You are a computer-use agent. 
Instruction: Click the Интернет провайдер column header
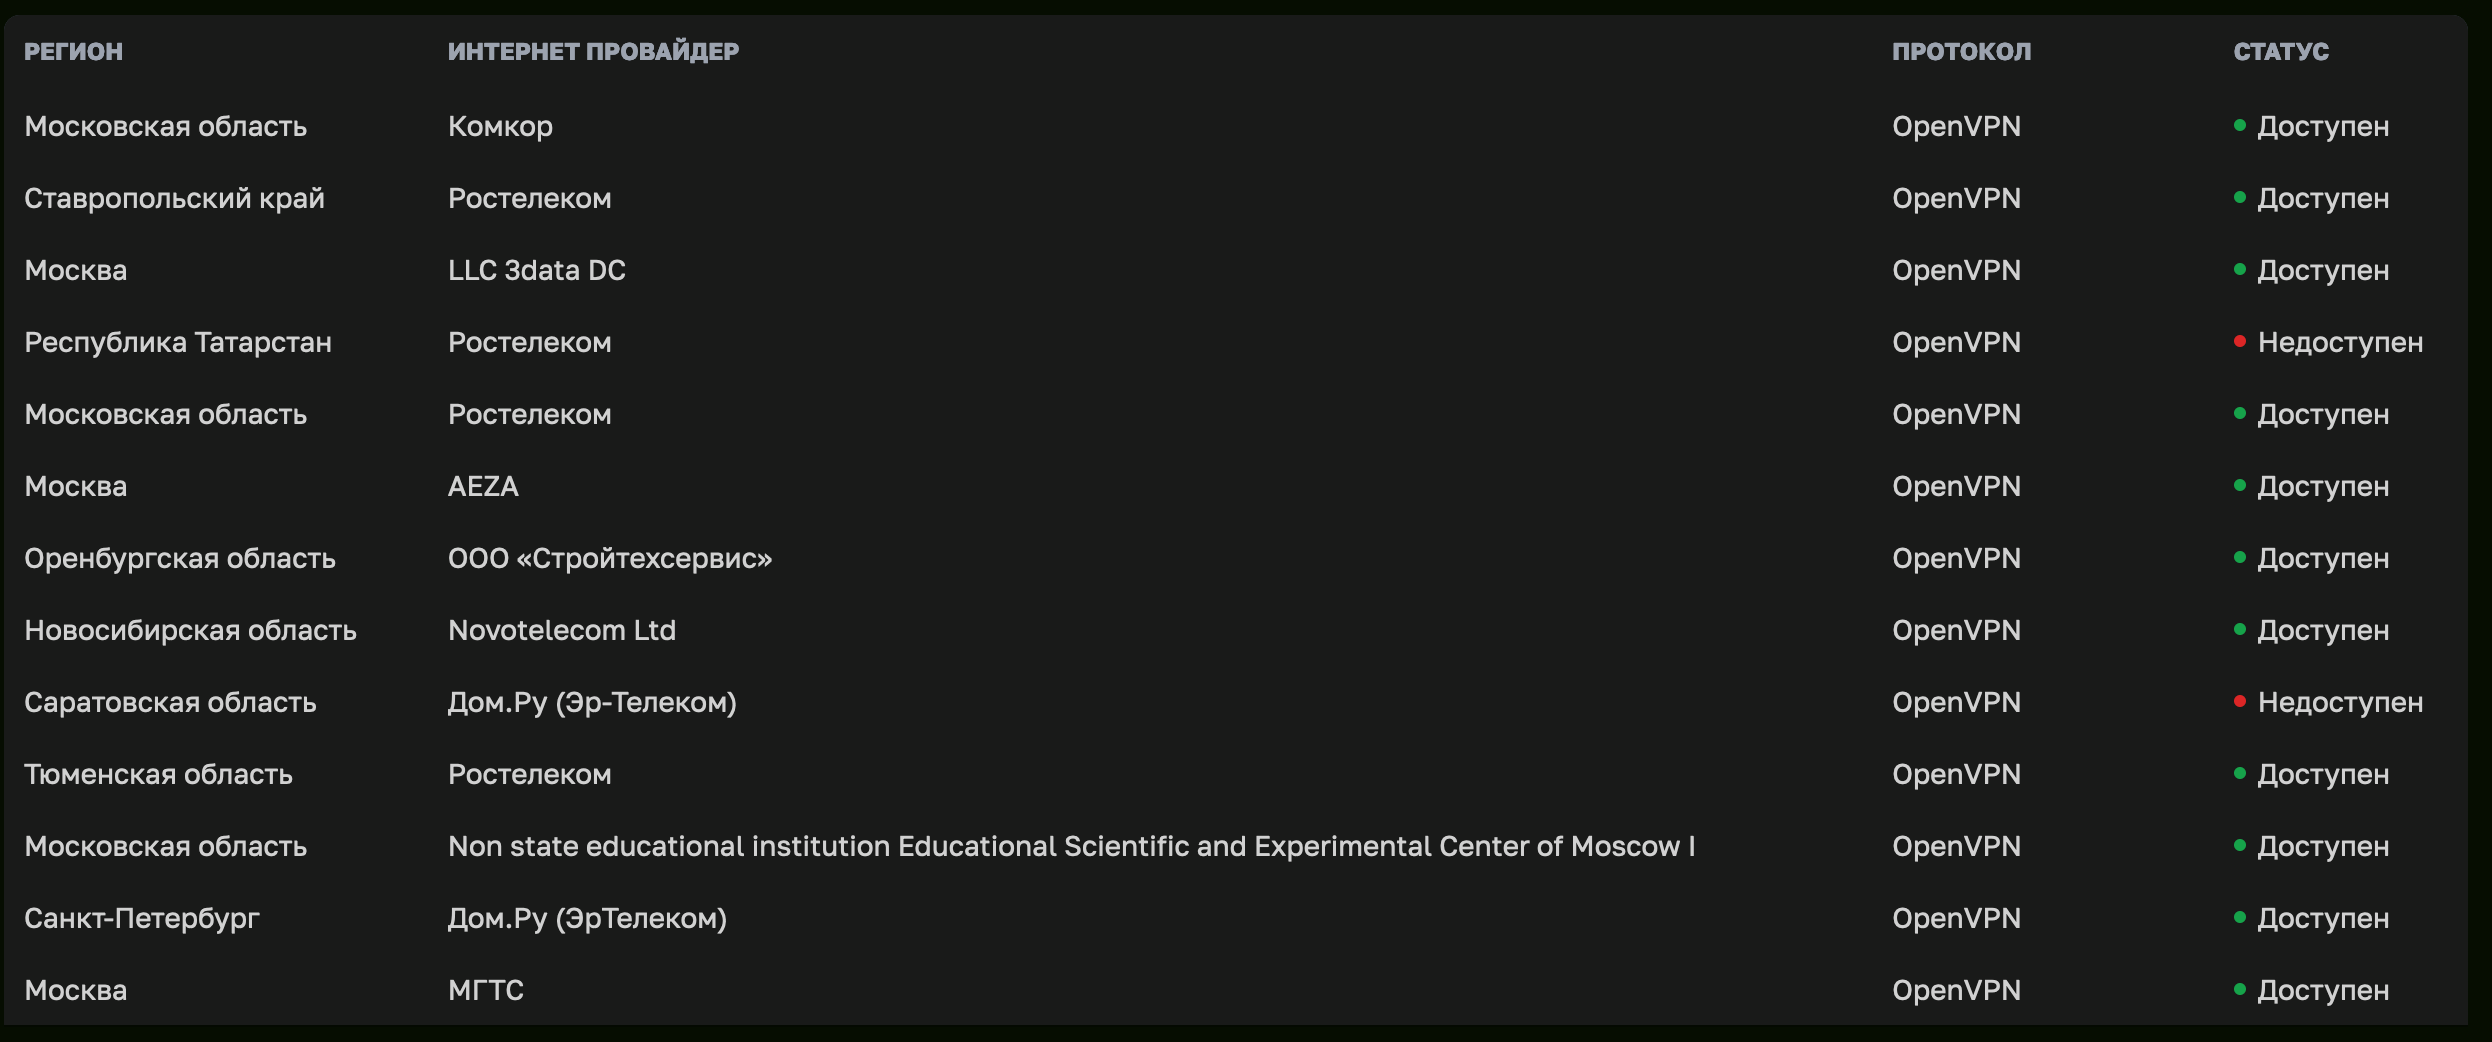tap(593, 51)
